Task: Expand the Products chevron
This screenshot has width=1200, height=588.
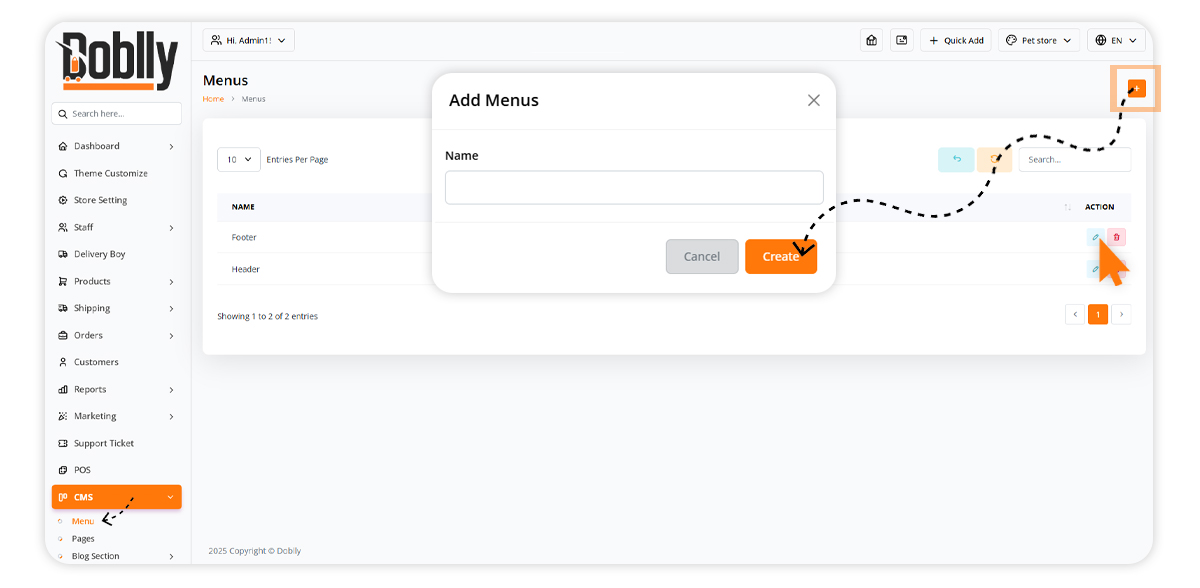Action: pyautogui.click(x=171, y=282)
